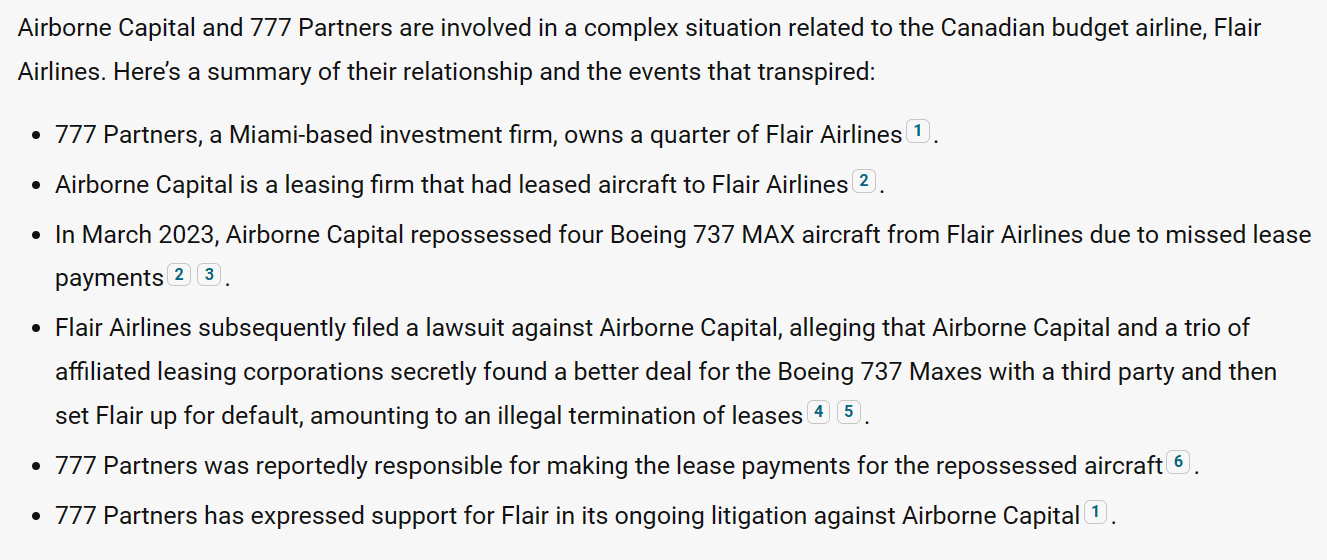Click the "In March 2023" text

[136, 235]
